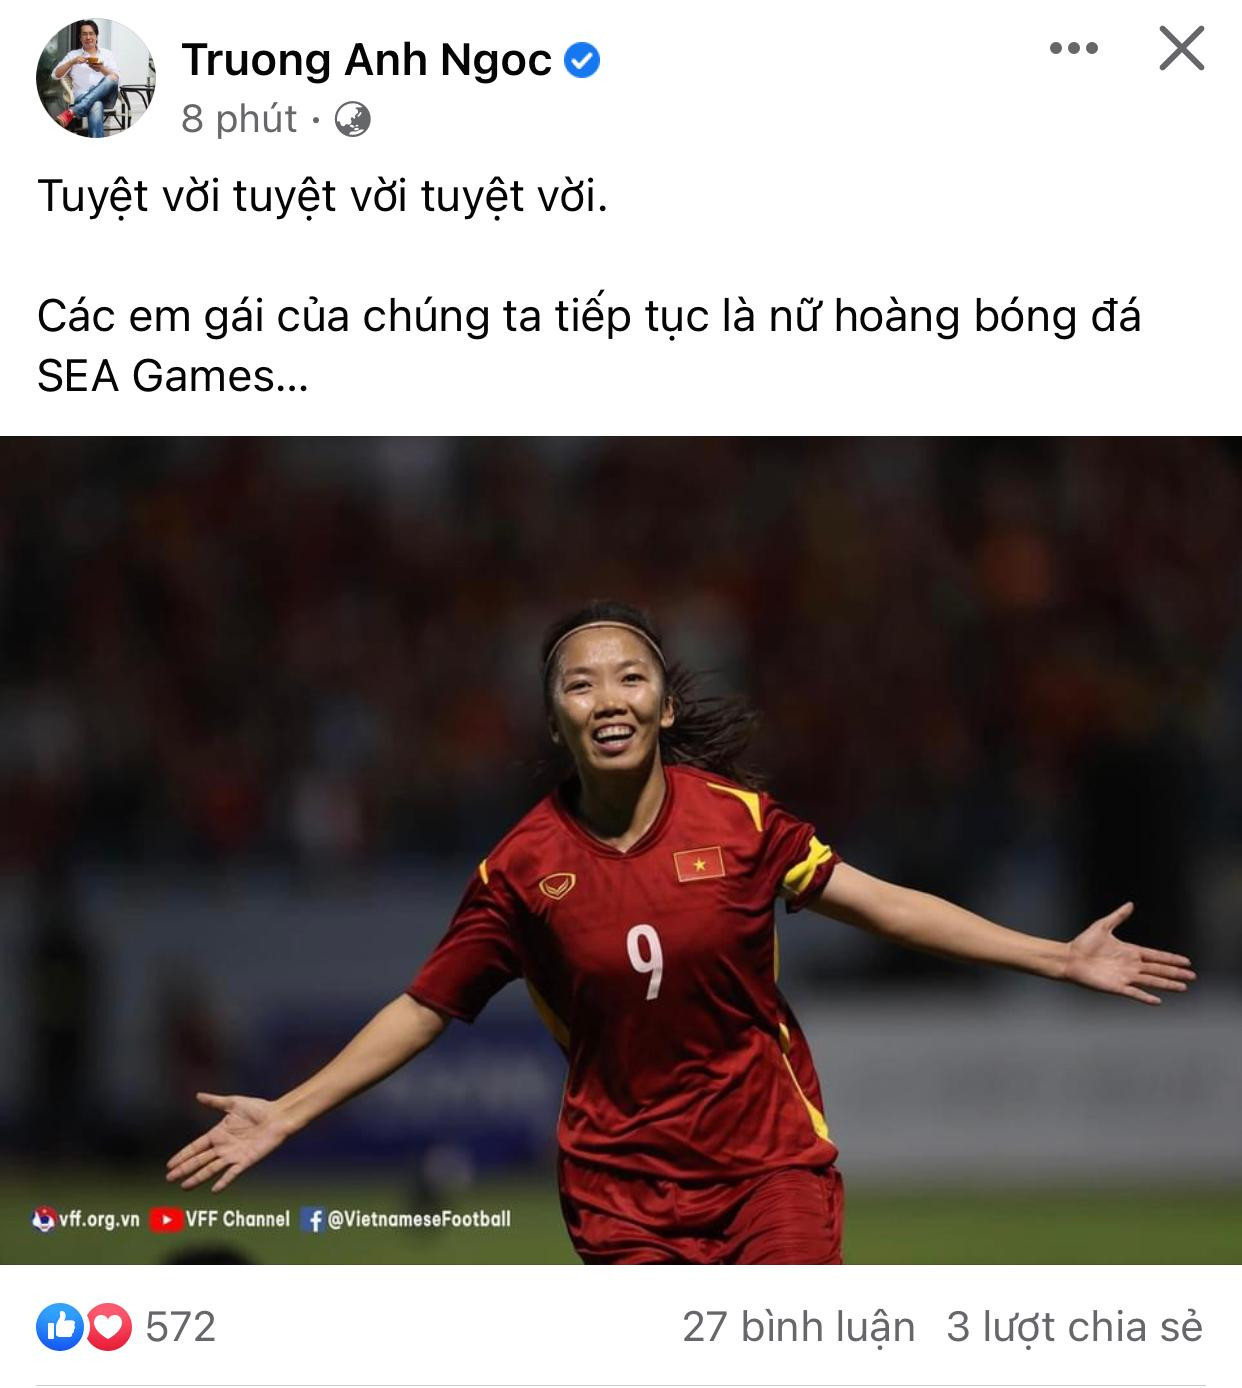Click the public globe privacy icon
The image size is (1242, 1388).
352,120
